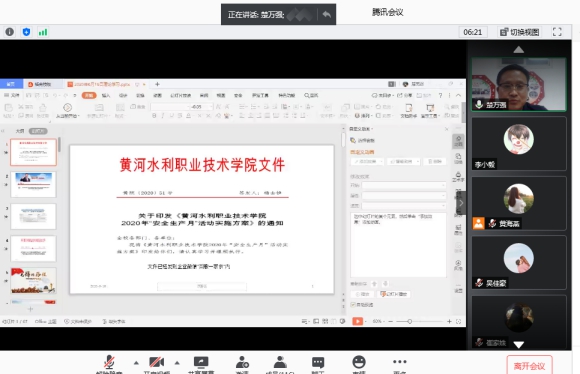Expand audio options arrow beside microphone
The width and height of the screenshot is (580, 374).
coord(136,363)
